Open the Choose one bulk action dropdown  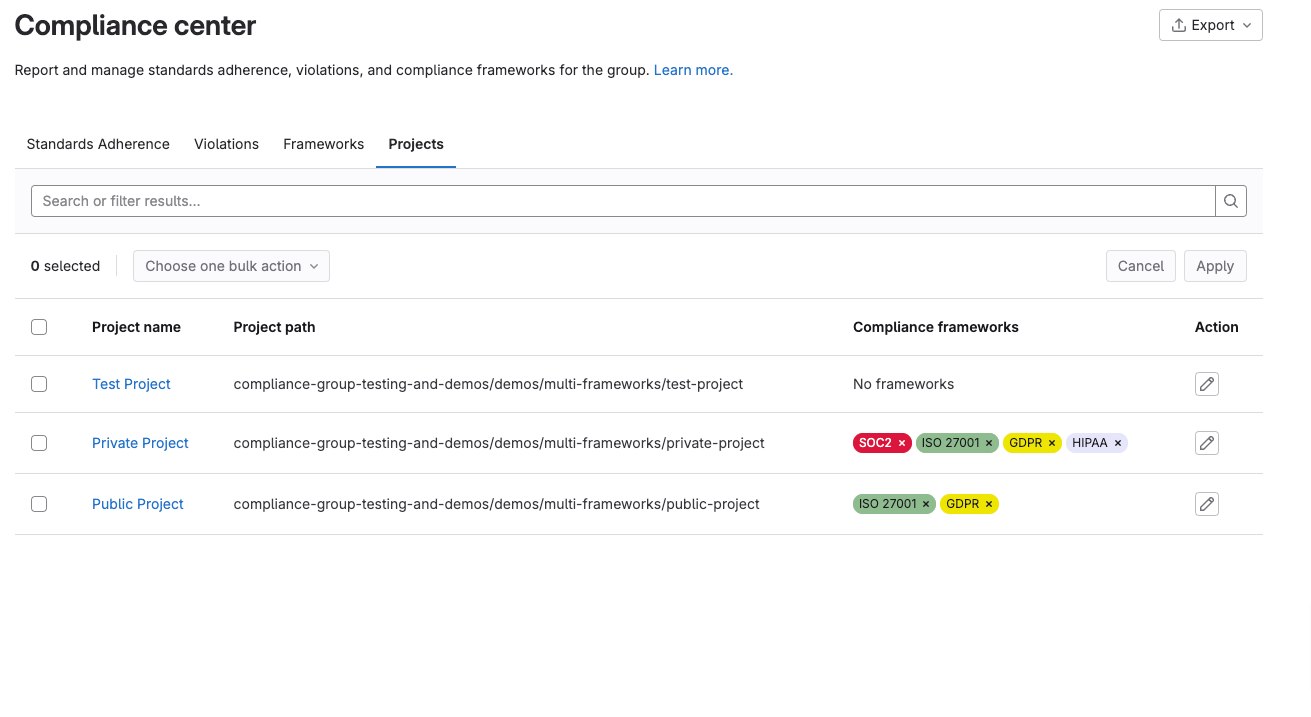click(x=231, y=265)
